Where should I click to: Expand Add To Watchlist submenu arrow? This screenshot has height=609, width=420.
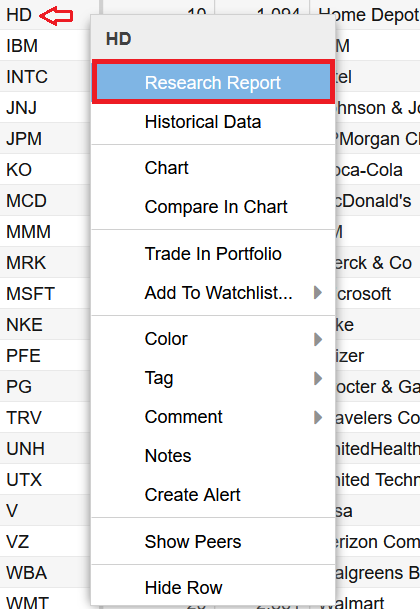point(317,292)
